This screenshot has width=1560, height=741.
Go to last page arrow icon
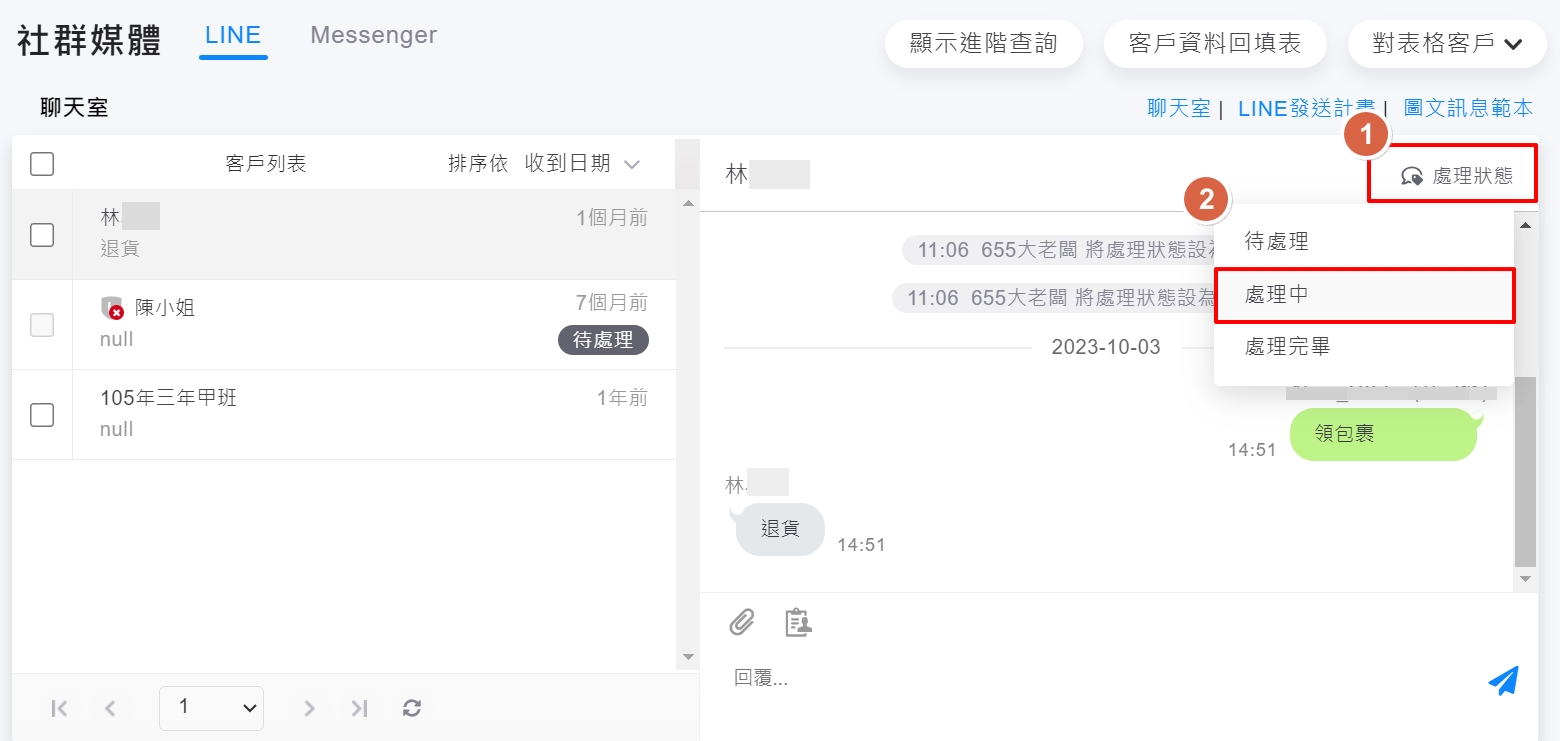click(360, 708)
